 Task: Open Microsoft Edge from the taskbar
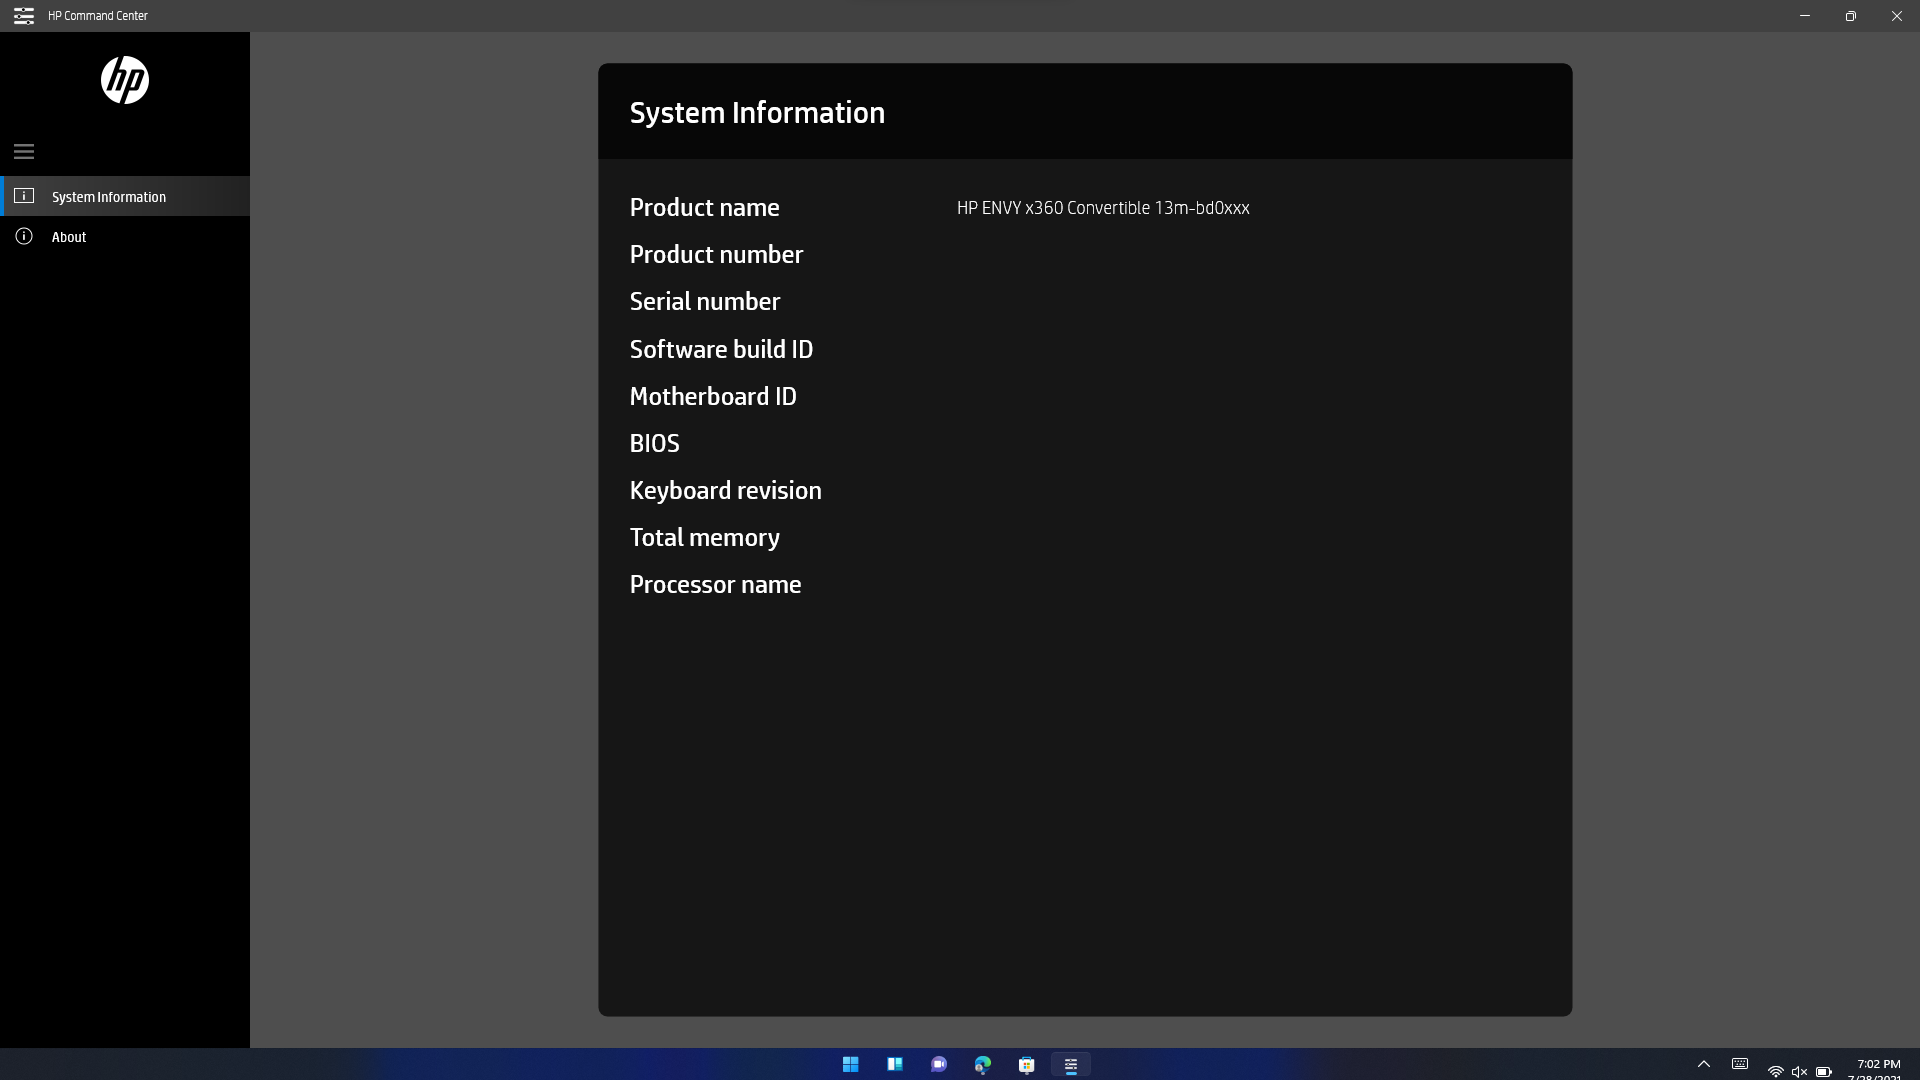click(983, 1064)
